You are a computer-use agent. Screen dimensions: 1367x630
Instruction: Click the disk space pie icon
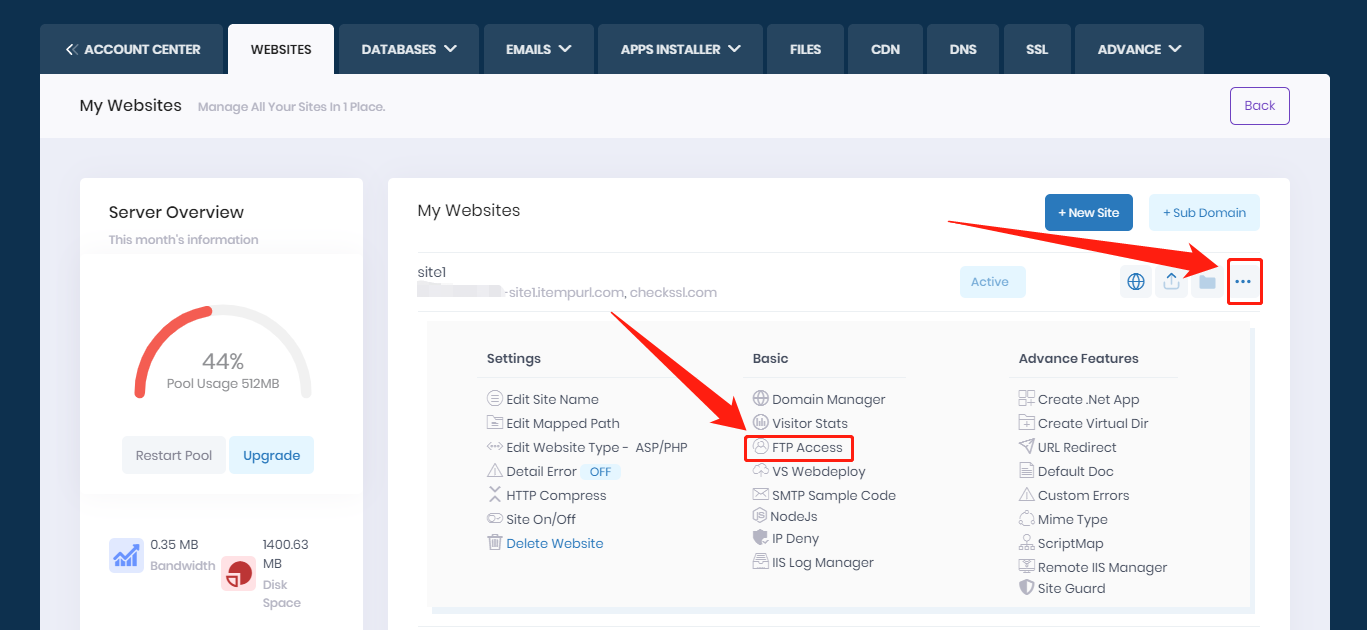click(x=239, y=573)
